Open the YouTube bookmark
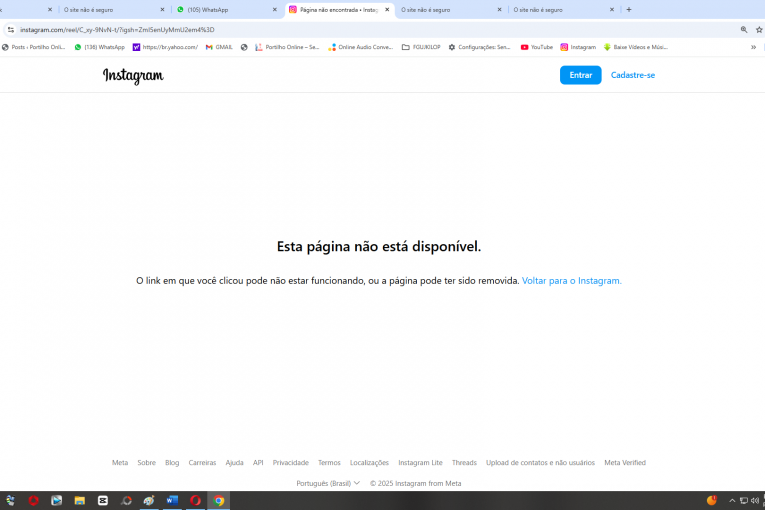This screenshot has width=765, height=510. 537,47
